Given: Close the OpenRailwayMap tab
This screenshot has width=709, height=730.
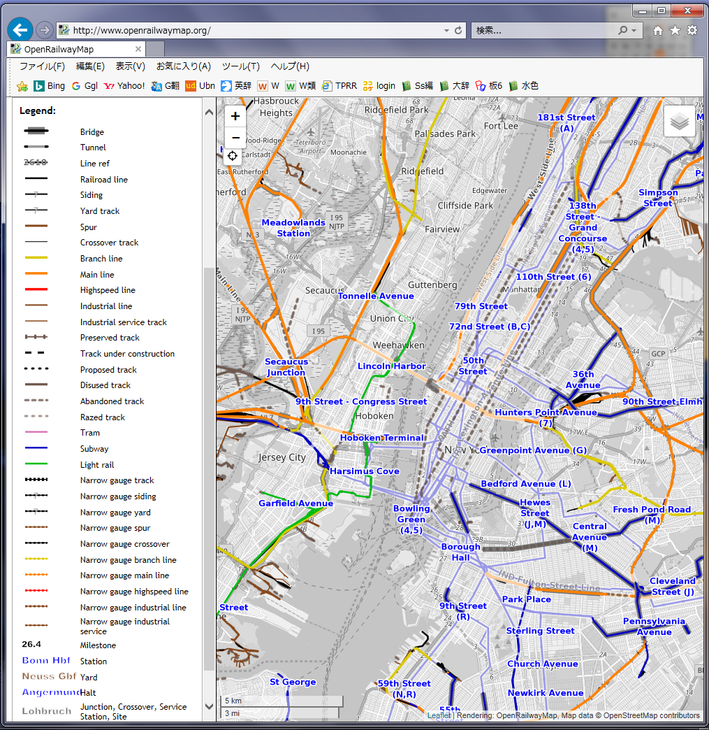Looking at the screenshot, I should (x=138, y=49).
